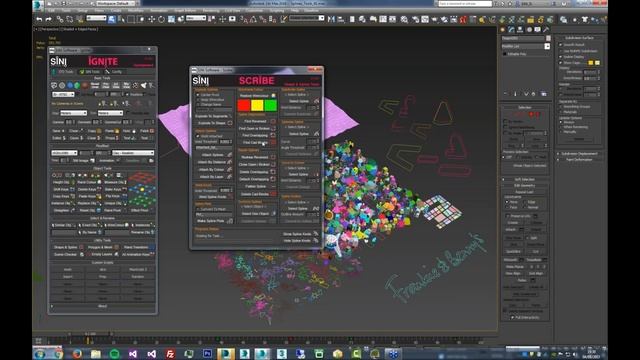Toggle the Multi Attached checkbox in Scribe
Screen dimensions: 640x360
198,136
